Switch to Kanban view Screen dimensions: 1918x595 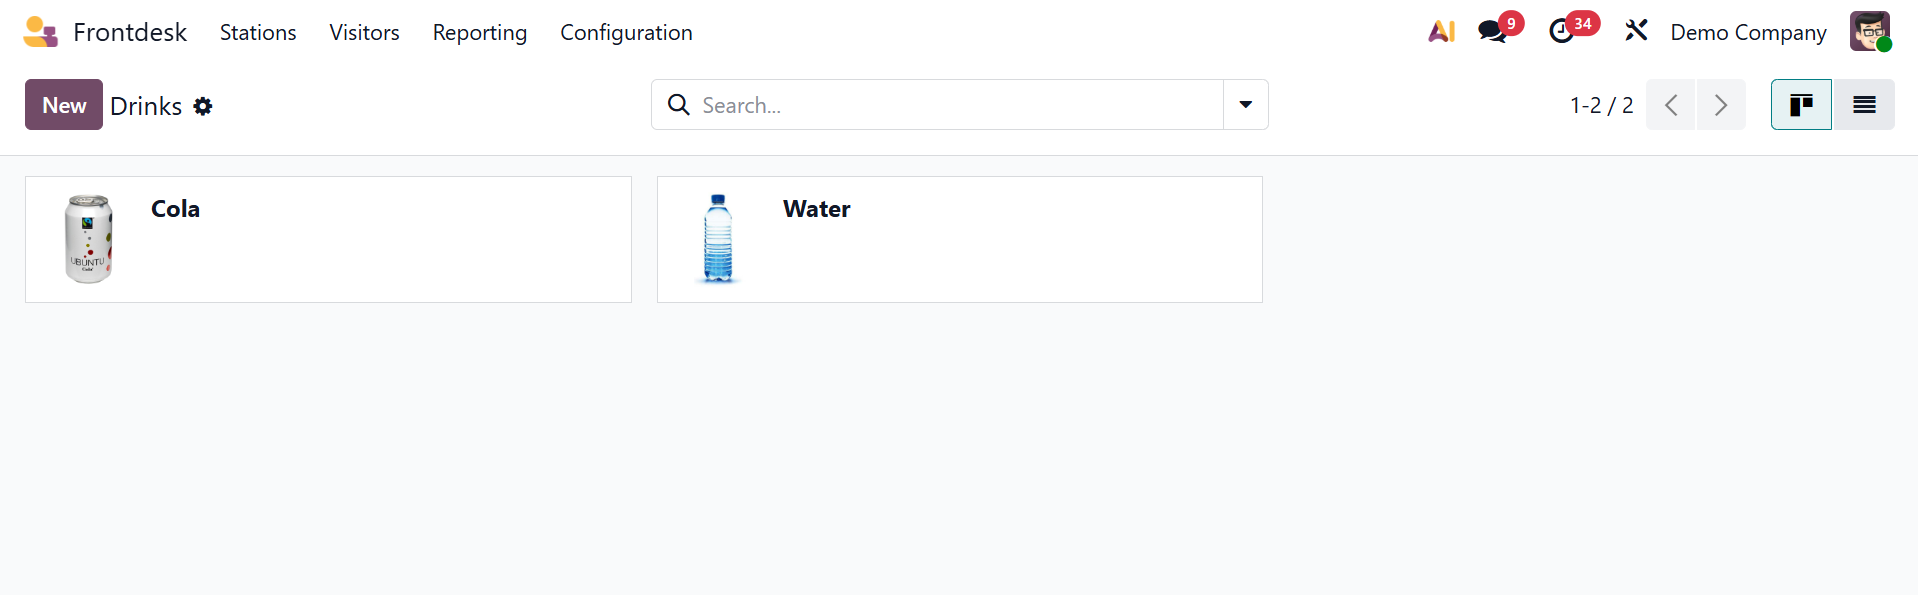tap(1801, 105)
